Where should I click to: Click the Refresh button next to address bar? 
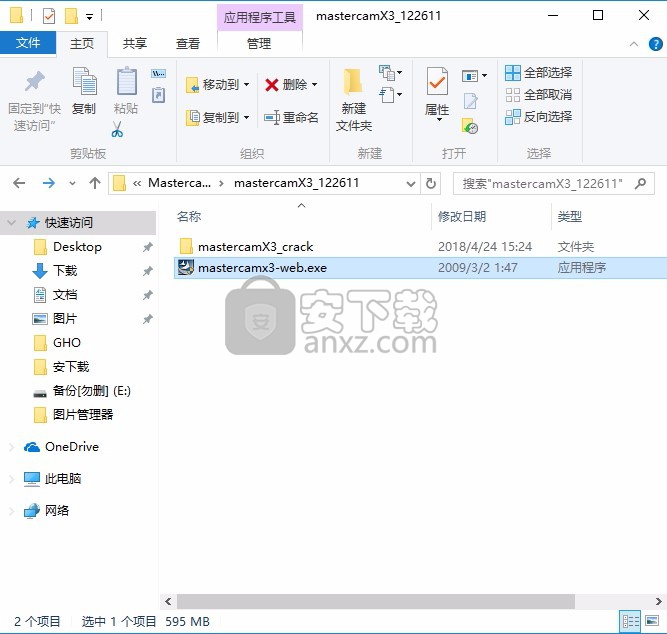[x=431, y=183]
